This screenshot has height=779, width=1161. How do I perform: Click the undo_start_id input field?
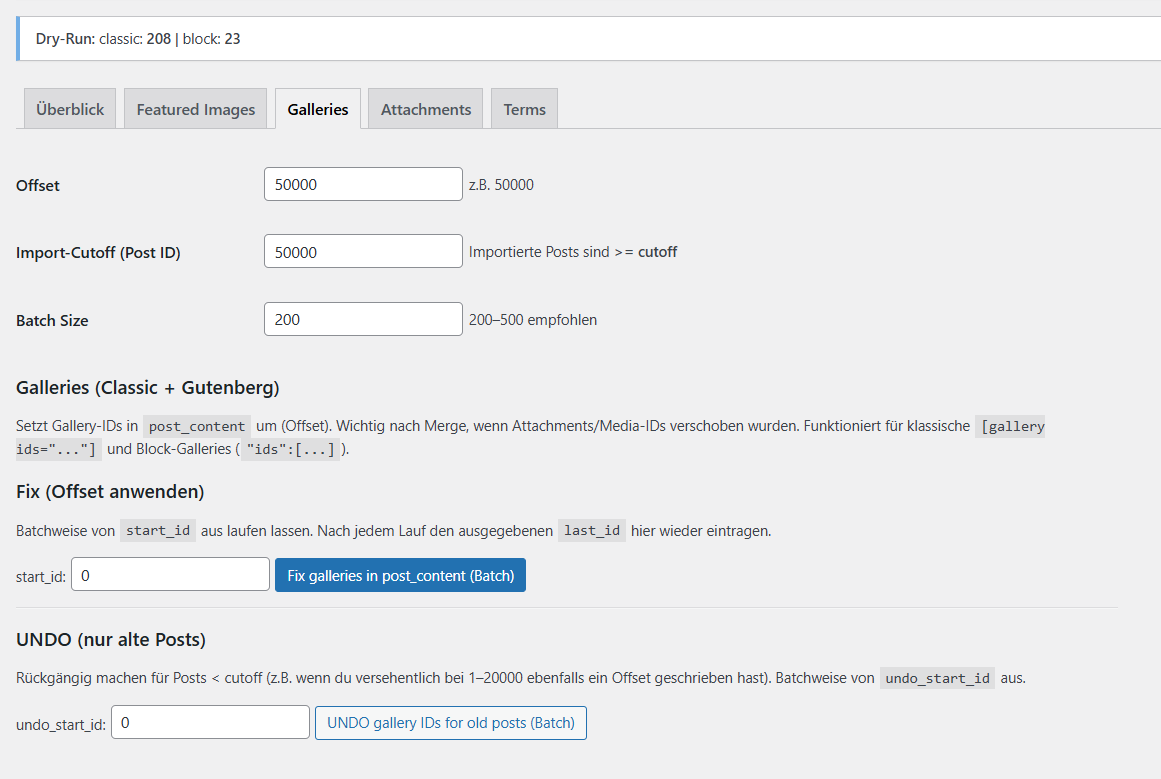(x=210, y=723)
